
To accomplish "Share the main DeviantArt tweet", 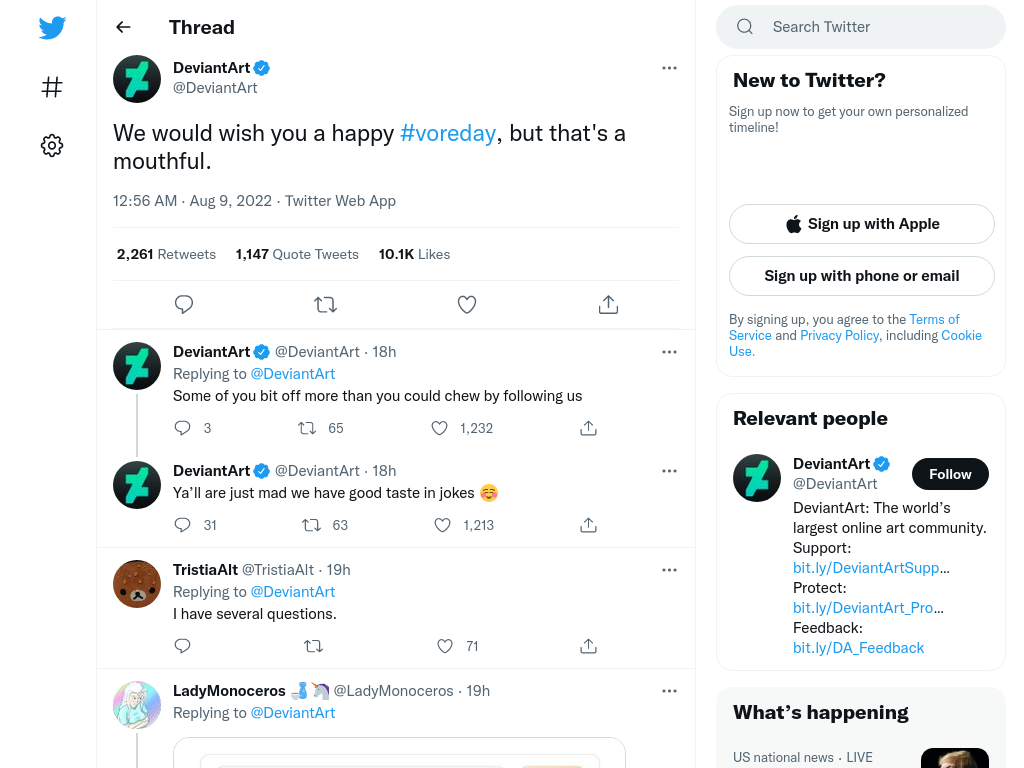I will (x=608, y=304).
